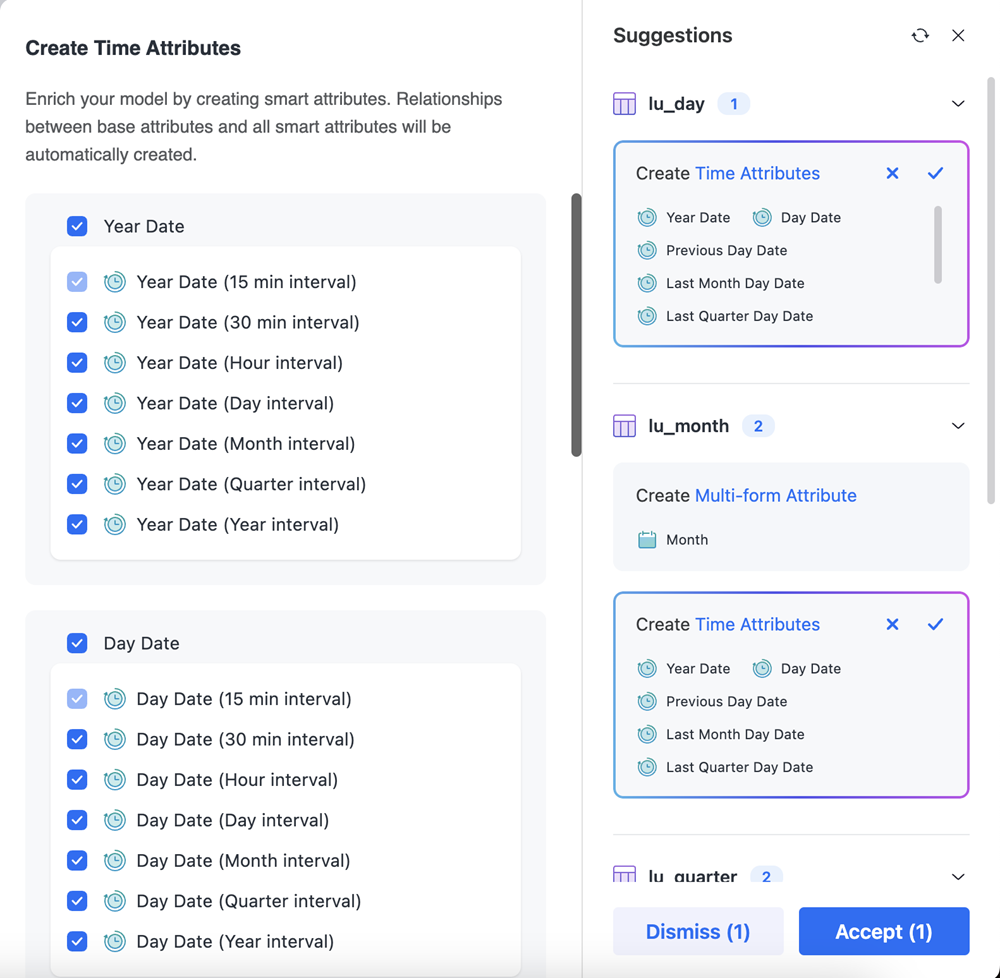Click the refresh suggestions icon
Screen dimensions: 1000x978
click(920, 36)
